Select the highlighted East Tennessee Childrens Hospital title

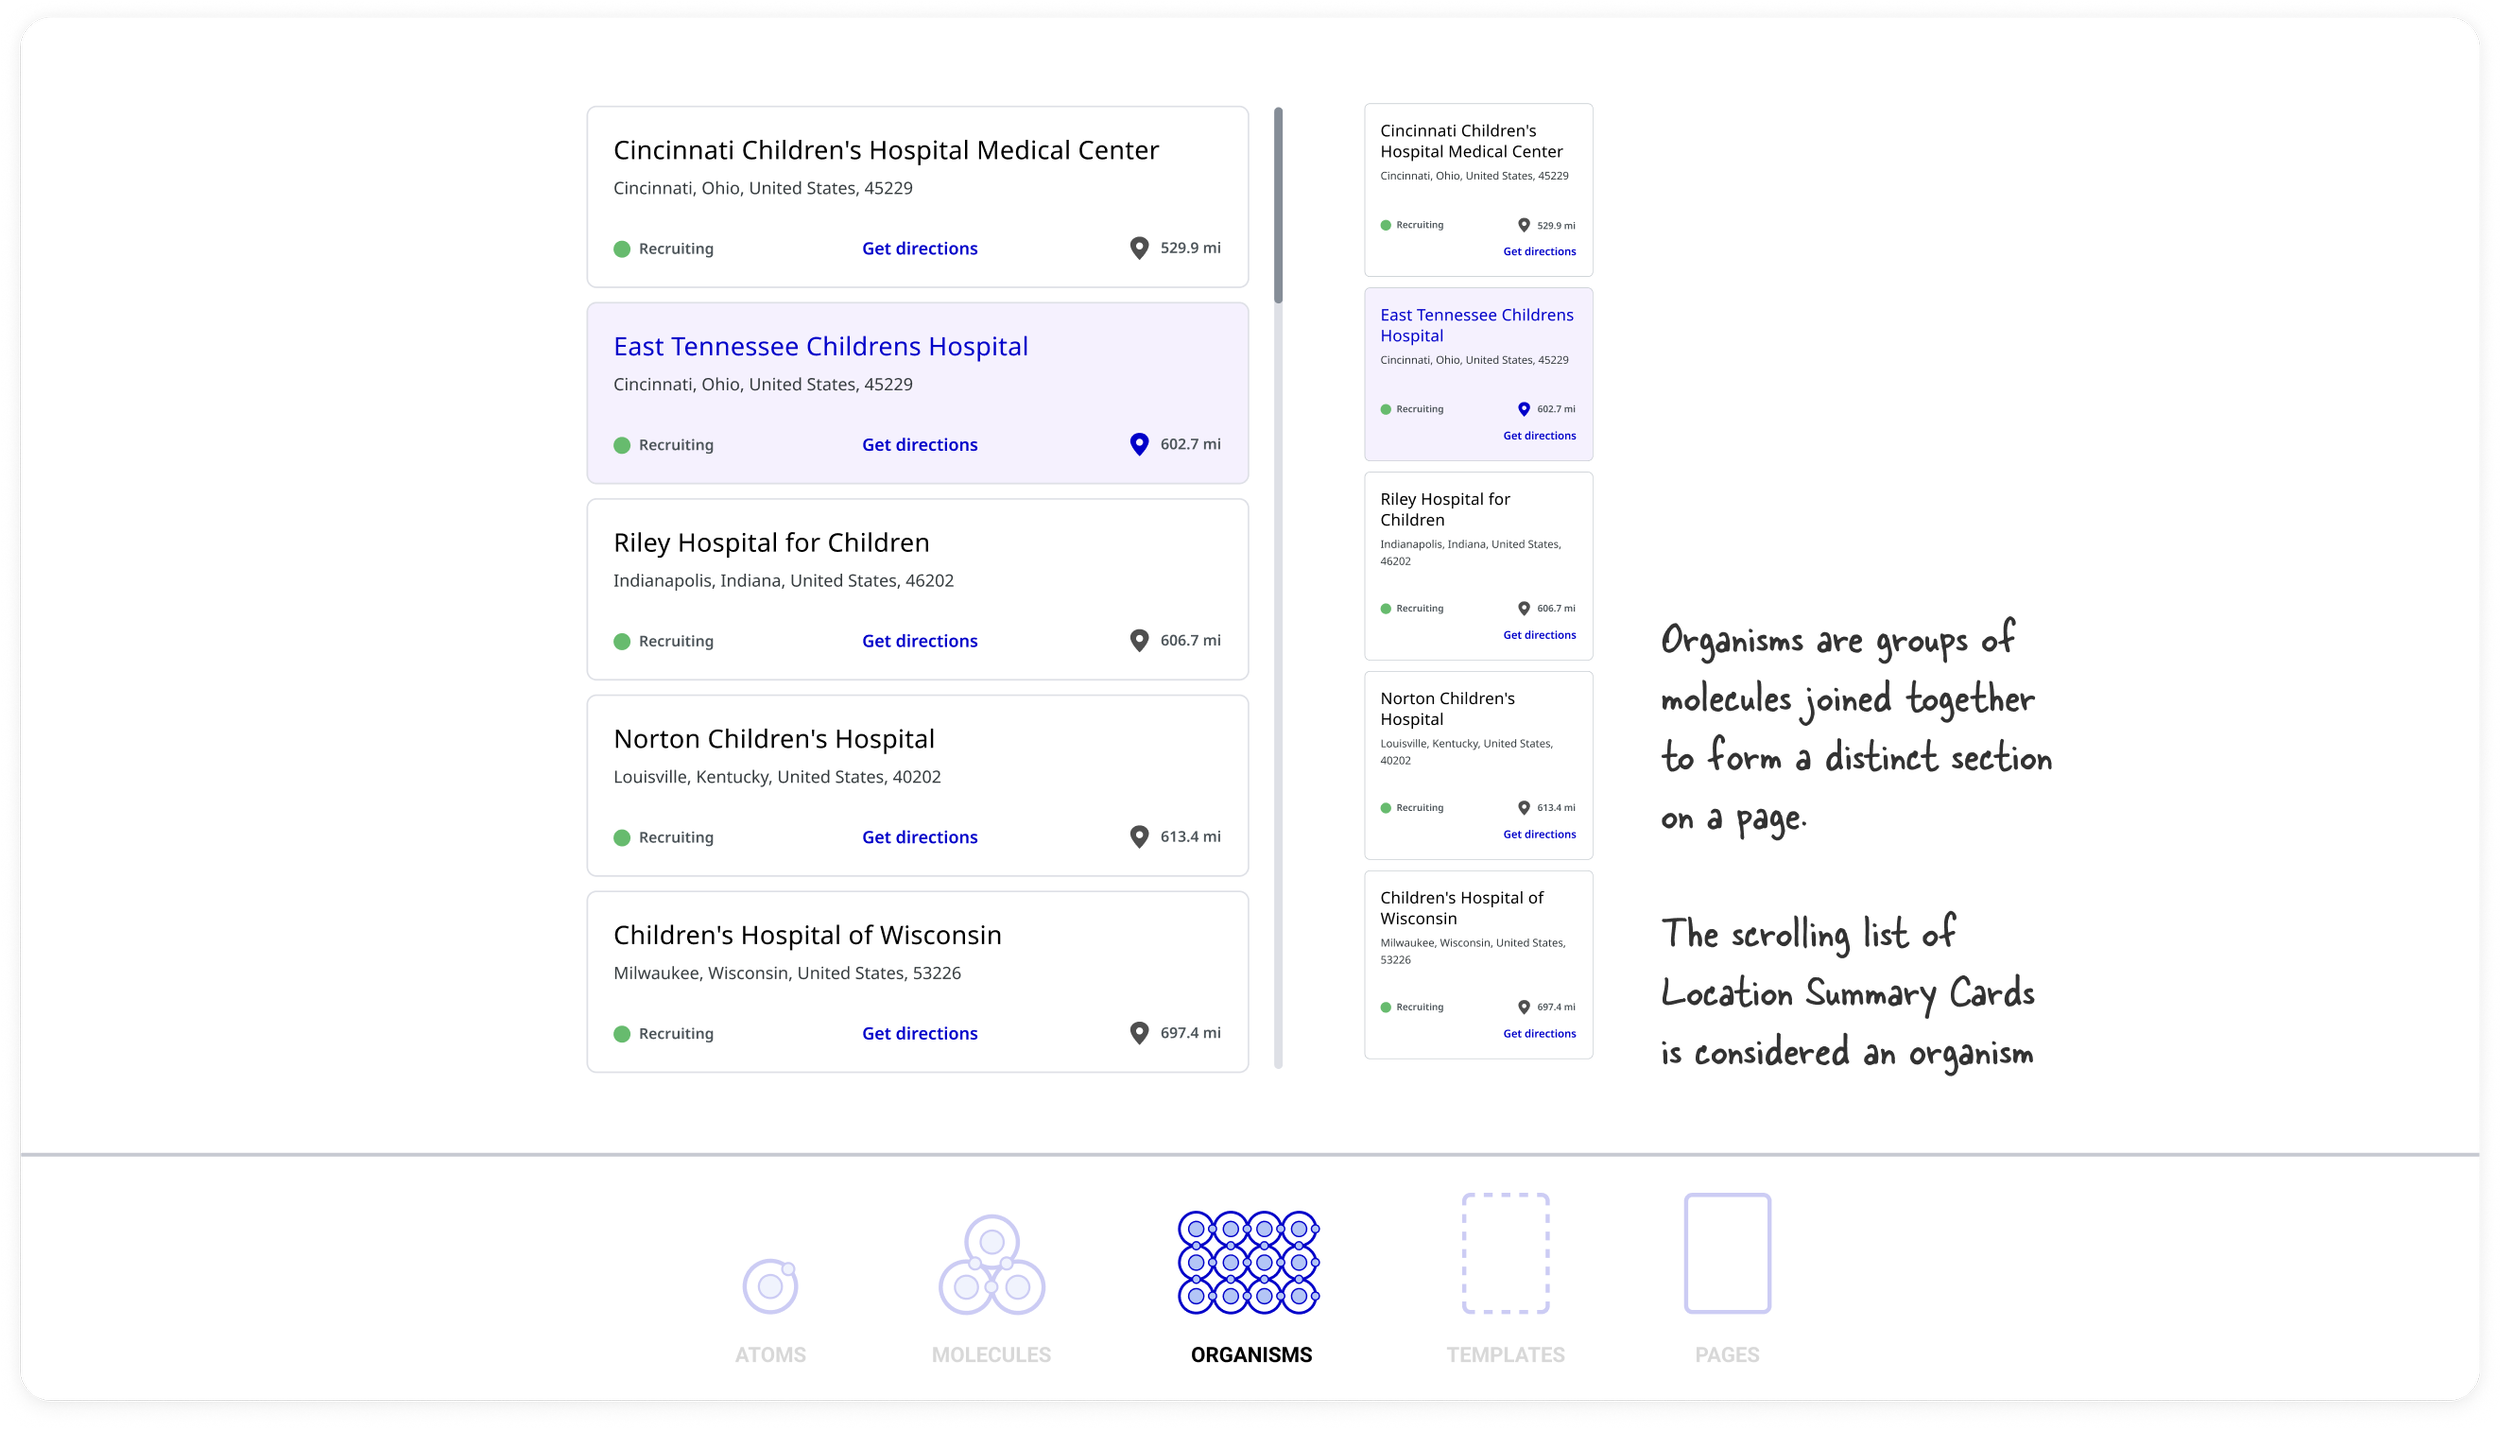pyautogui.click(x=820, y=347)
